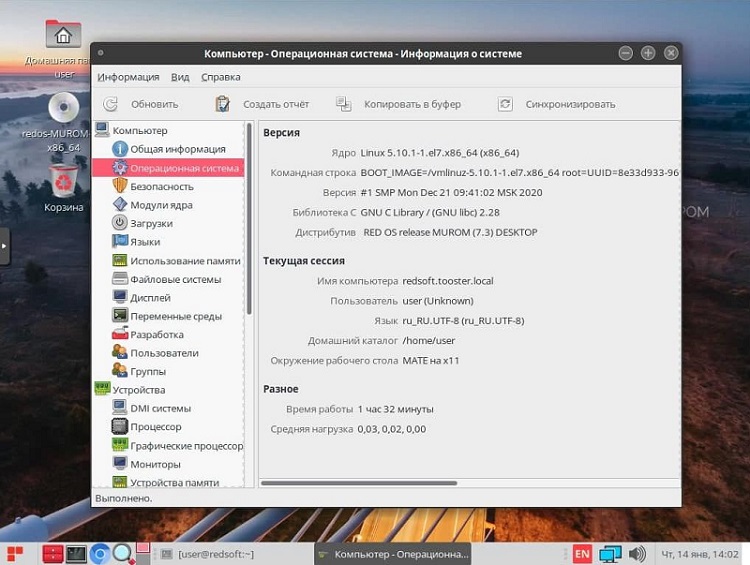
Task: Click the Обновить refresh toolbar icon
Action: click(x=111, y=104)
